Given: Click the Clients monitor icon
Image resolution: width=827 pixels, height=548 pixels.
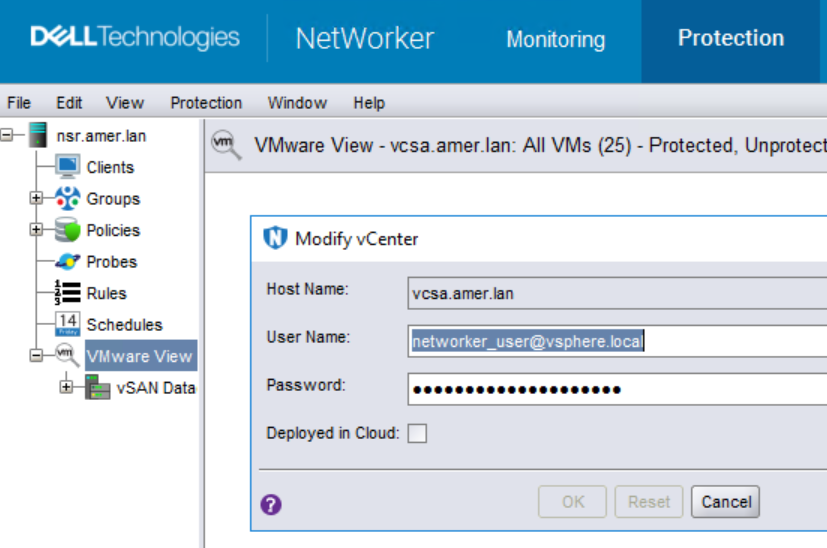Looking at the screenshot, I should coord(68,167).
